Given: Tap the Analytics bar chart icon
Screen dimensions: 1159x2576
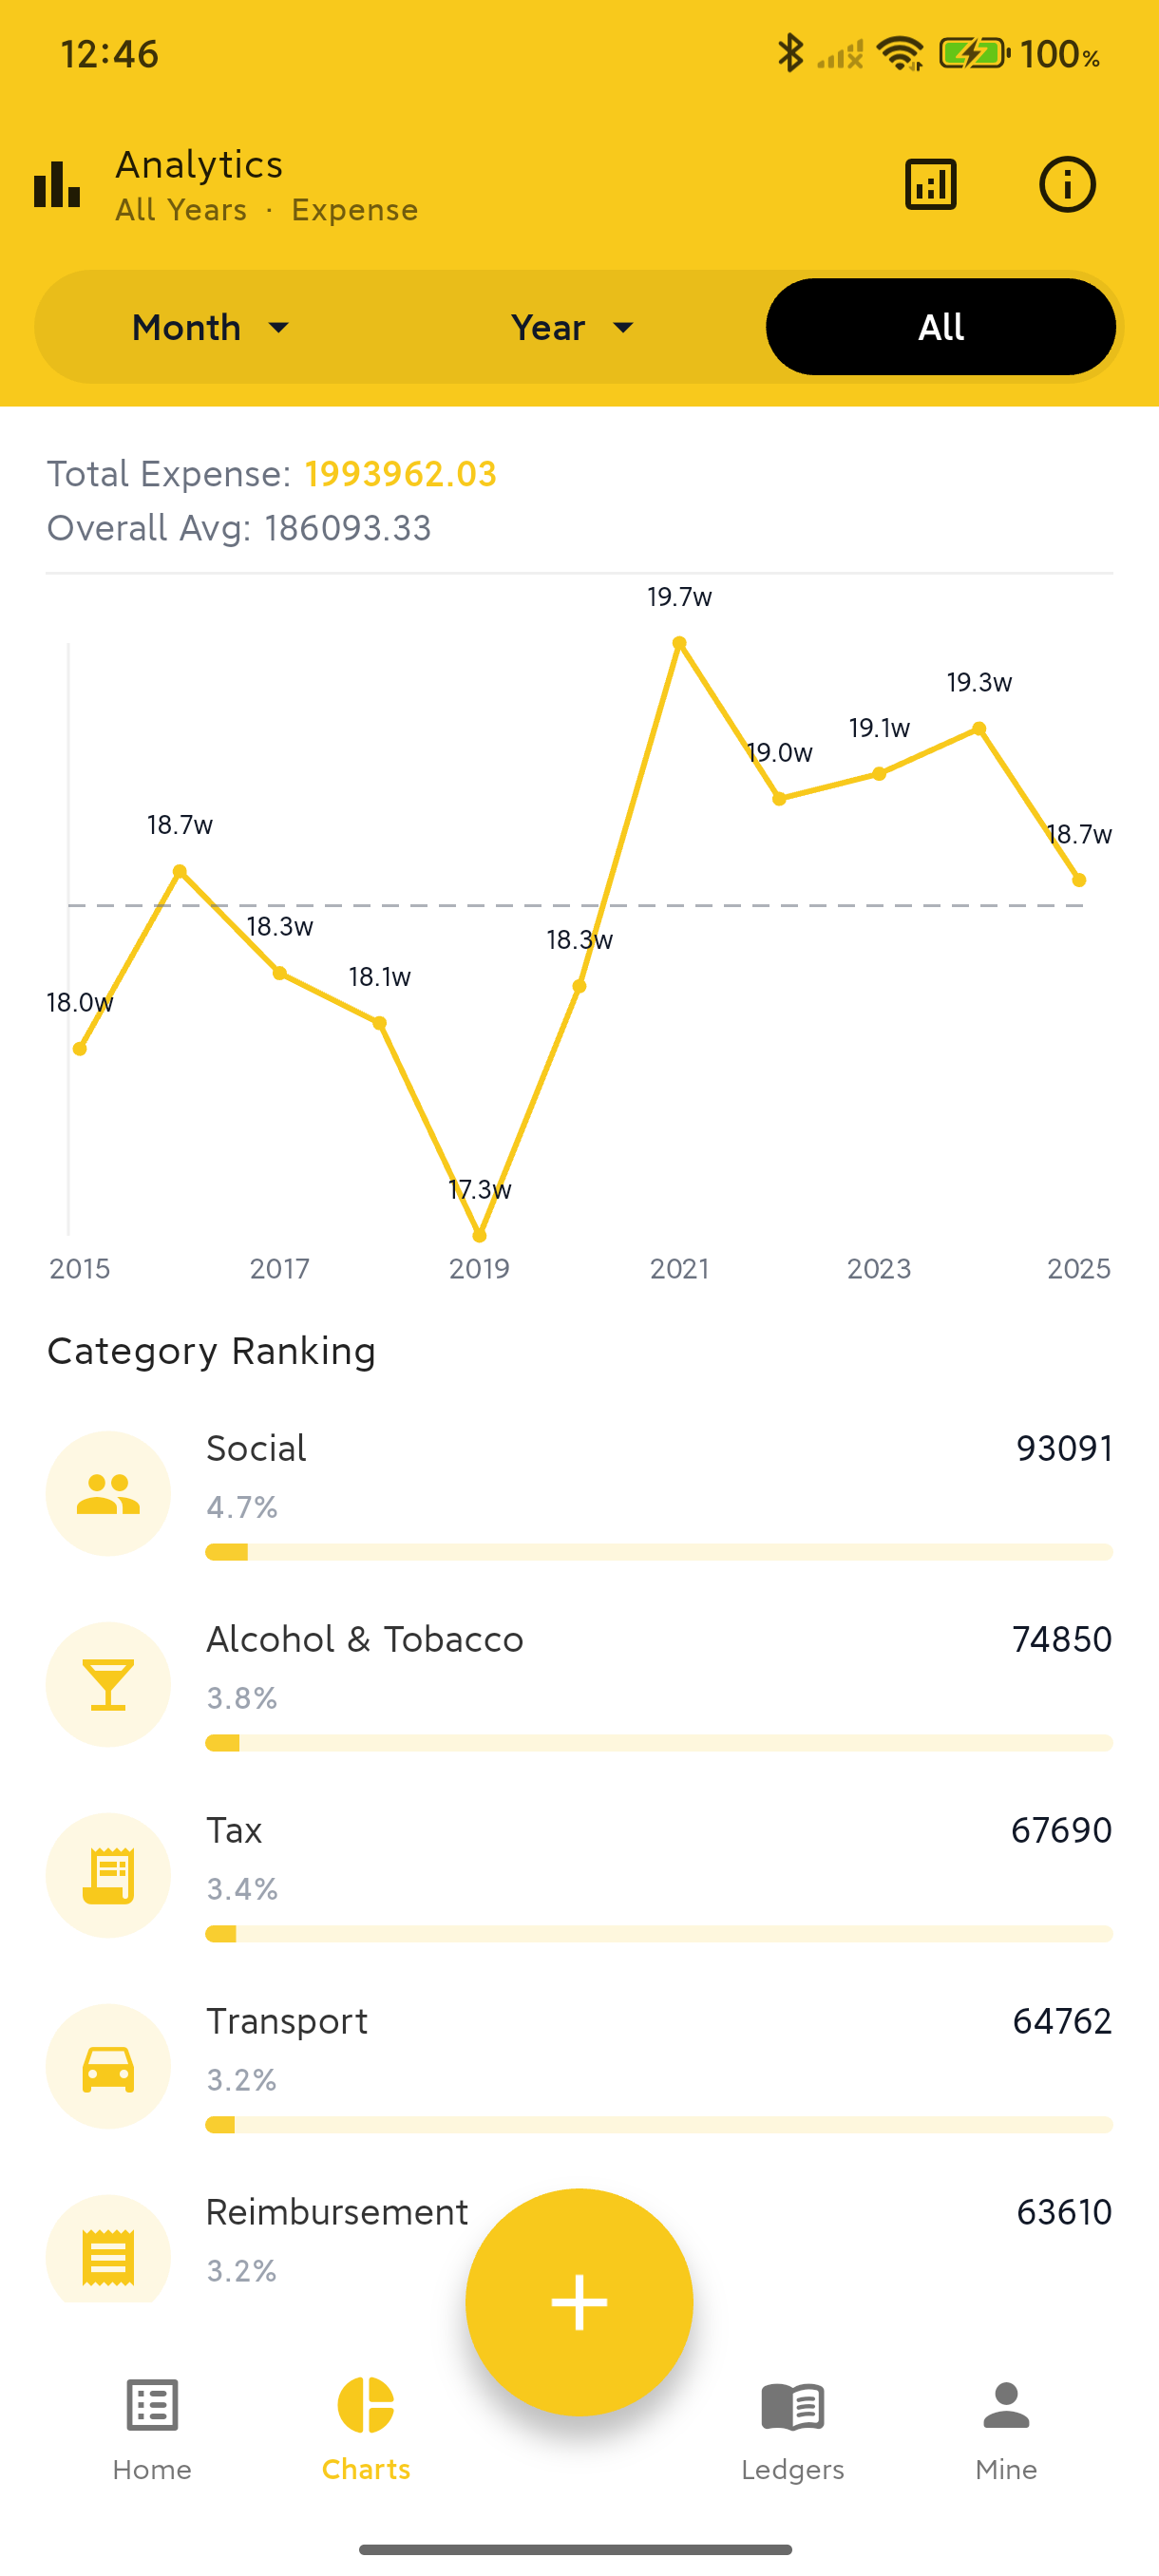Looking at the screenshot, I should tap(57, 185).
